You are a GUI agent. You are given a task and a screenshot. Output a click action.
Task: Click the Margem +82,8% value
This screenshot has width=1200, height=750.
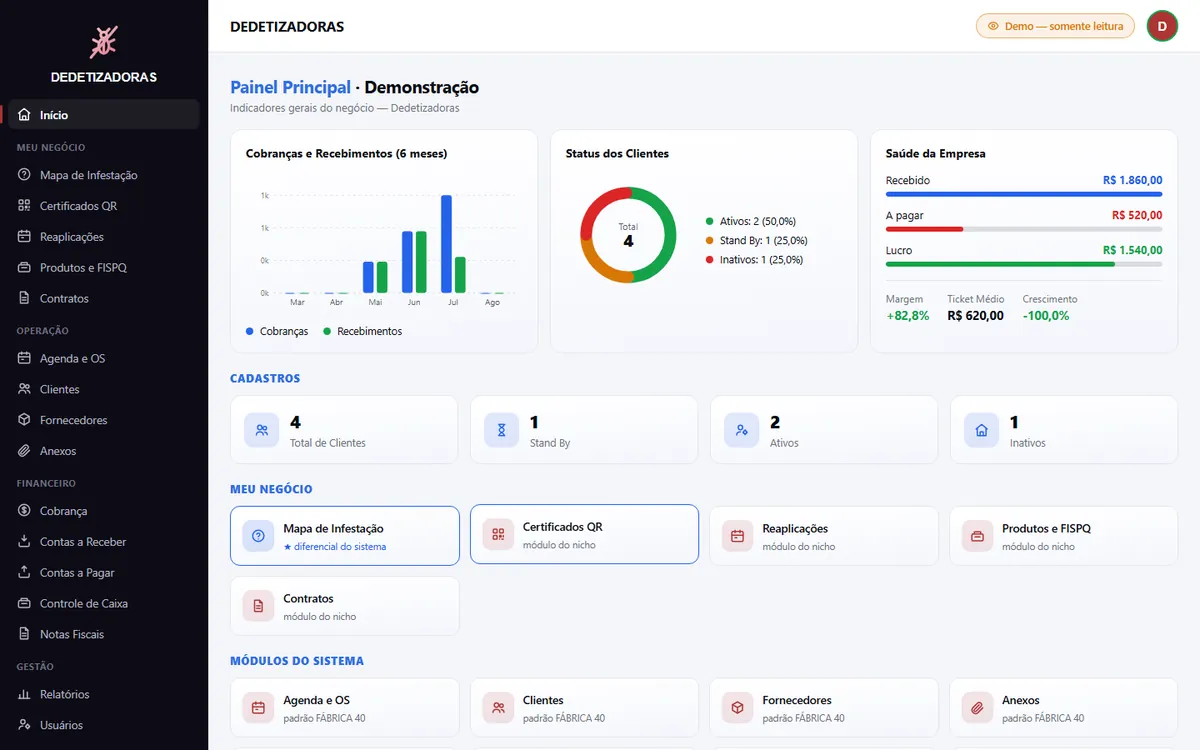907,315
